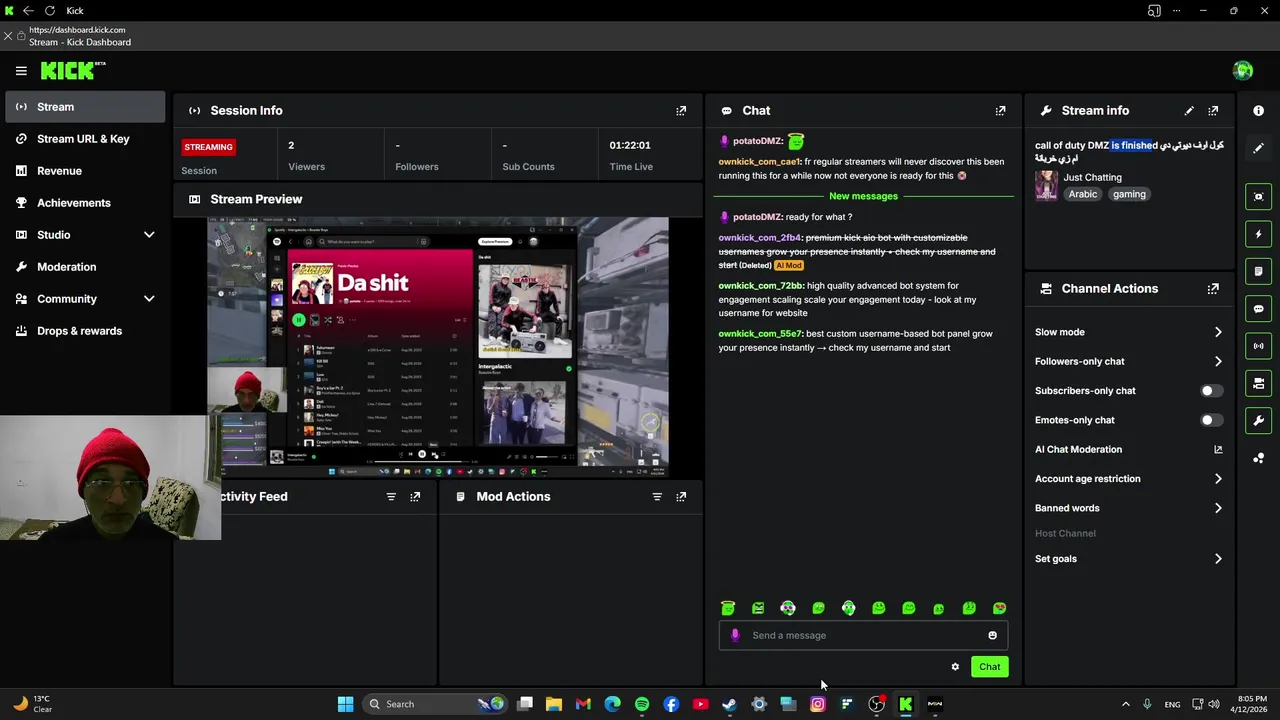The image size is (1280, 720).
Task: Pop out the Mod Actions panel
Action: point(681,497)
